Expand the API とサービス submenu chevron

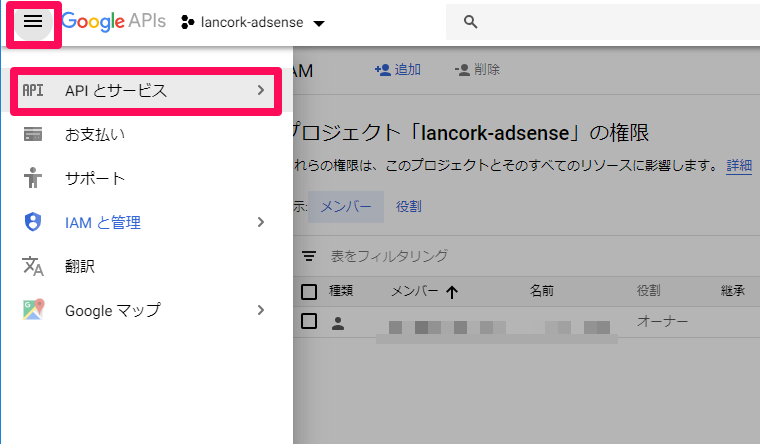[261, 90]
